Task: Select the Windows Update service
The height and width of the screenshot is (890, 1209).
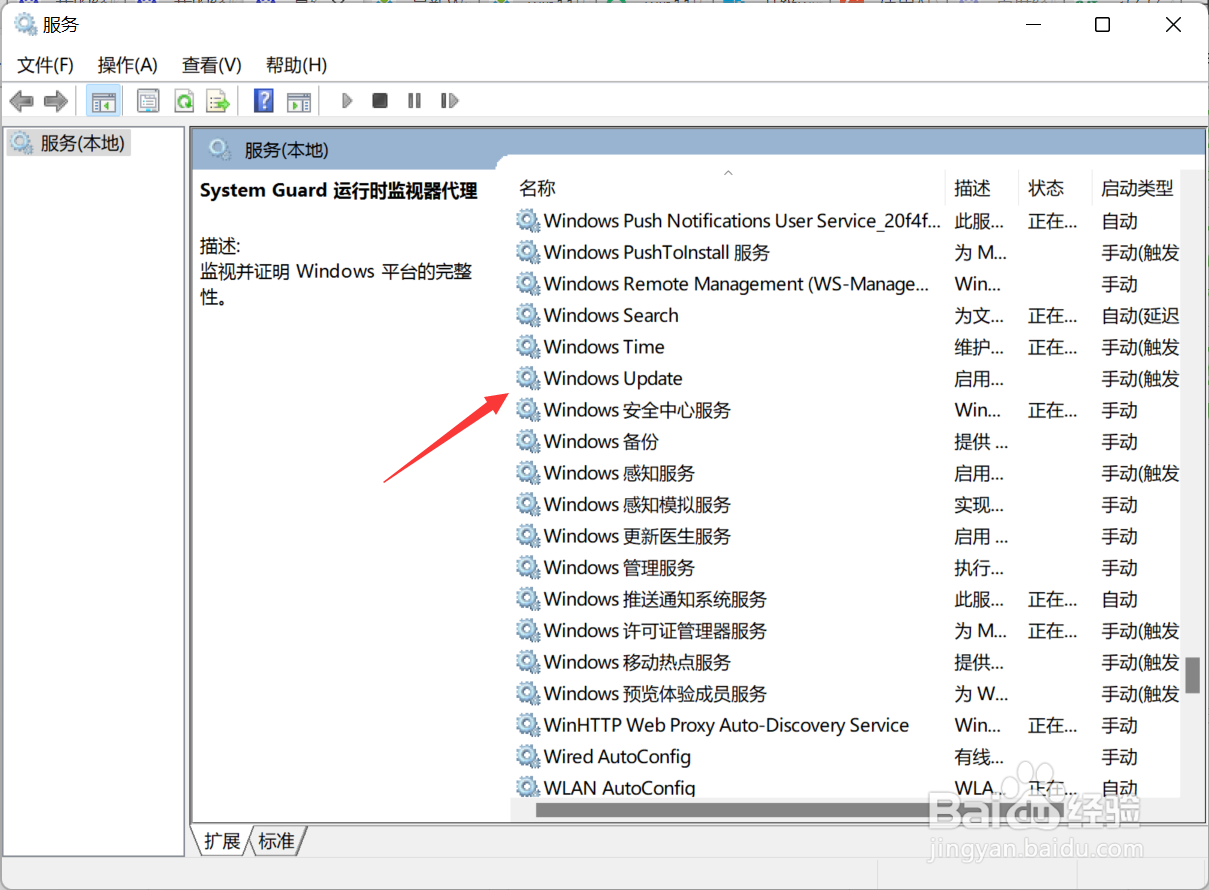Action: [612, 378]
